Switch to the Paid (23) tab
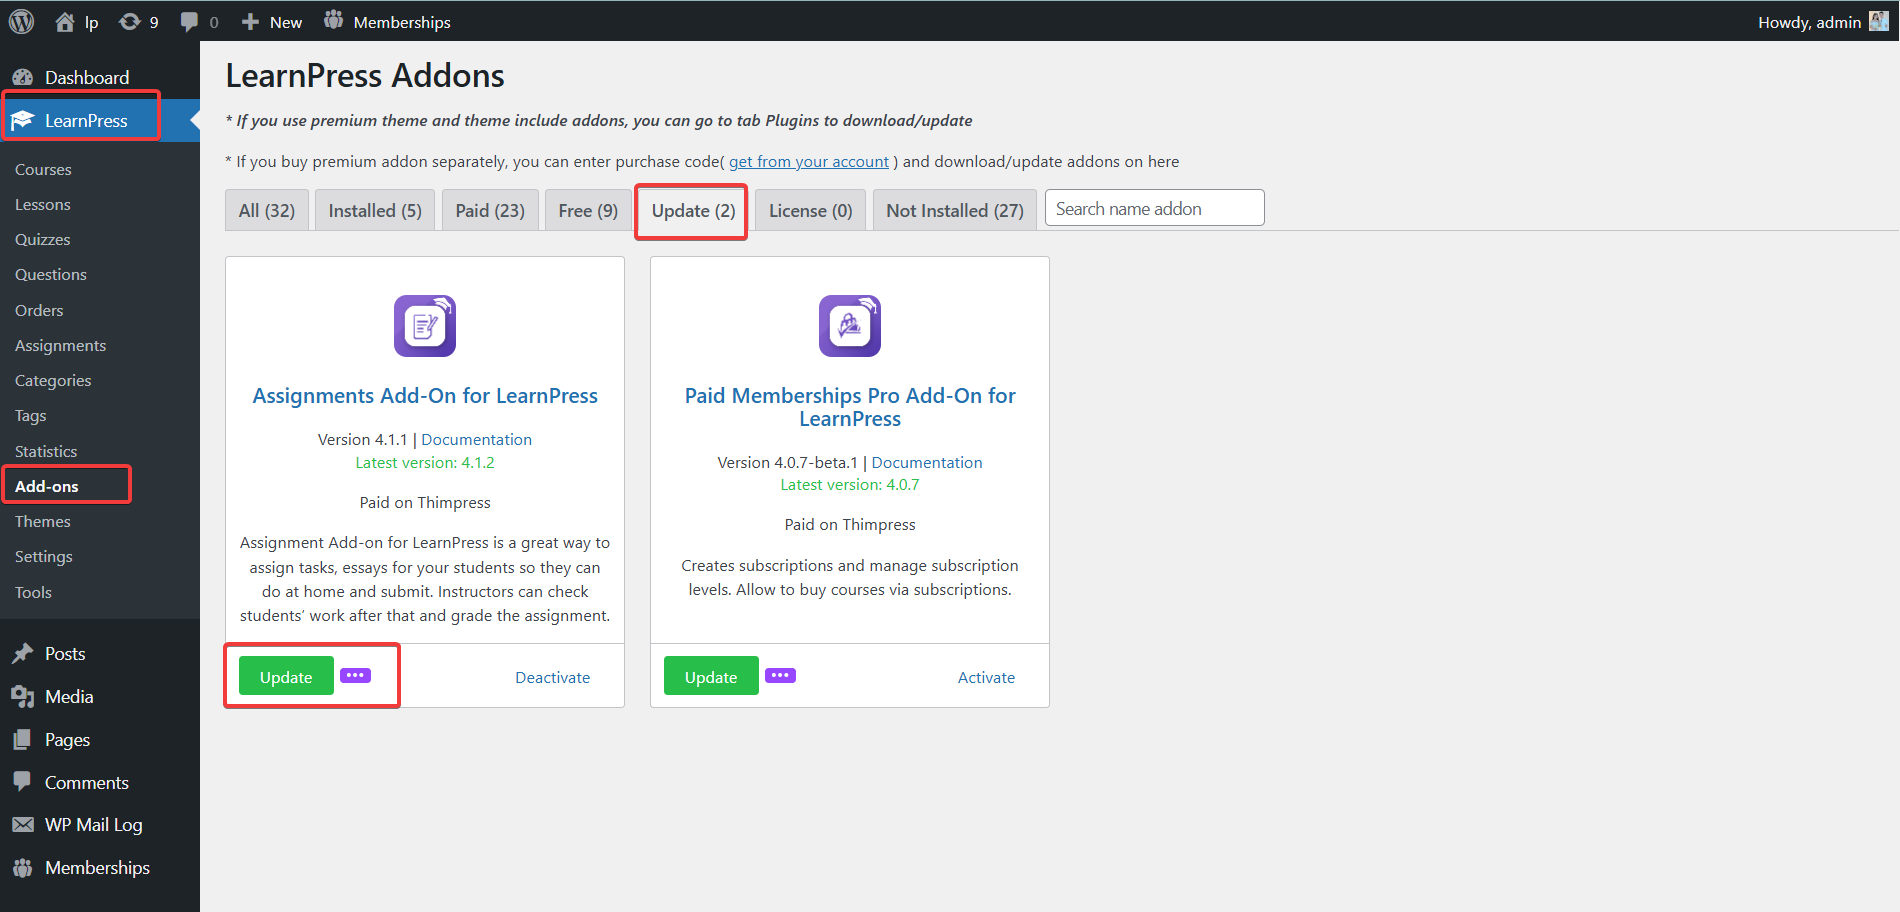Screen dimensions: 1900x912 pyautogui.click(x=490, y=210)
